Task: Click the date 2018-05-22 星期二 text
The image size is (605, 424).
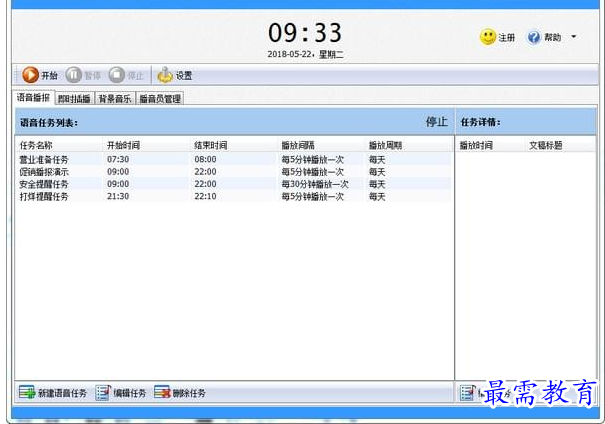Action: point(305,54)
